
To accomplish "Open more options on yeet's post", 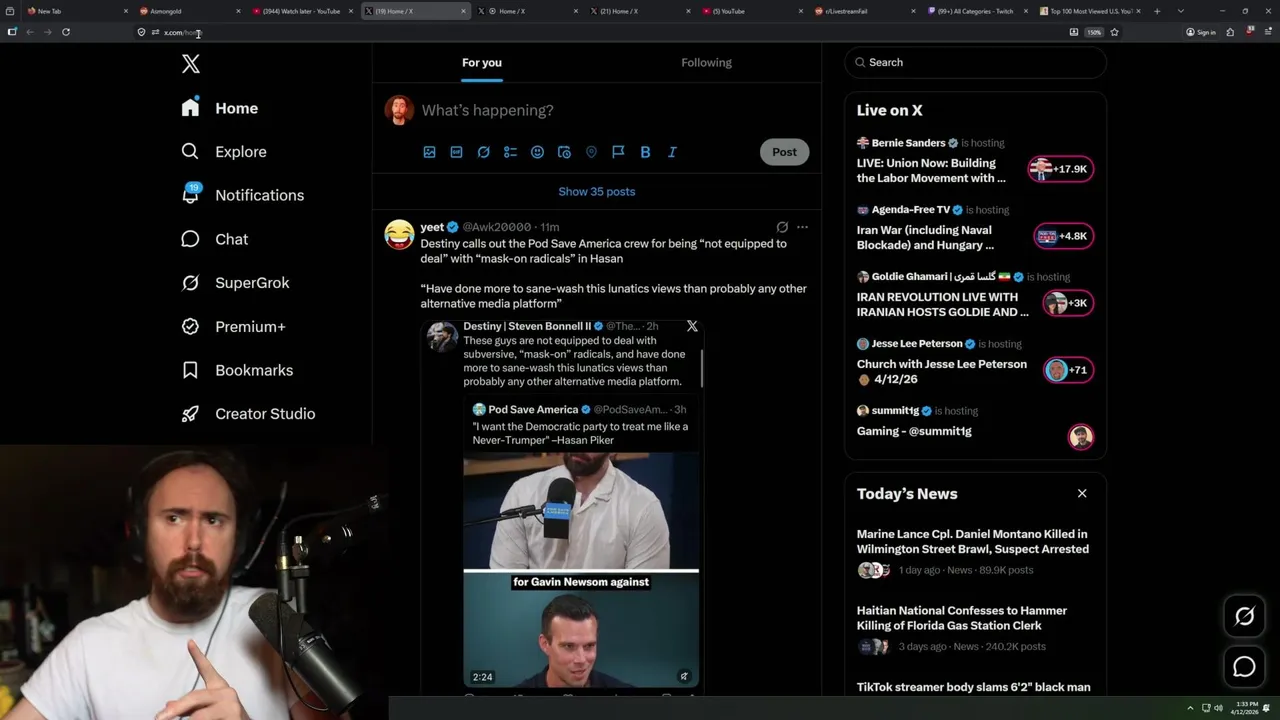I will [802, 227].
